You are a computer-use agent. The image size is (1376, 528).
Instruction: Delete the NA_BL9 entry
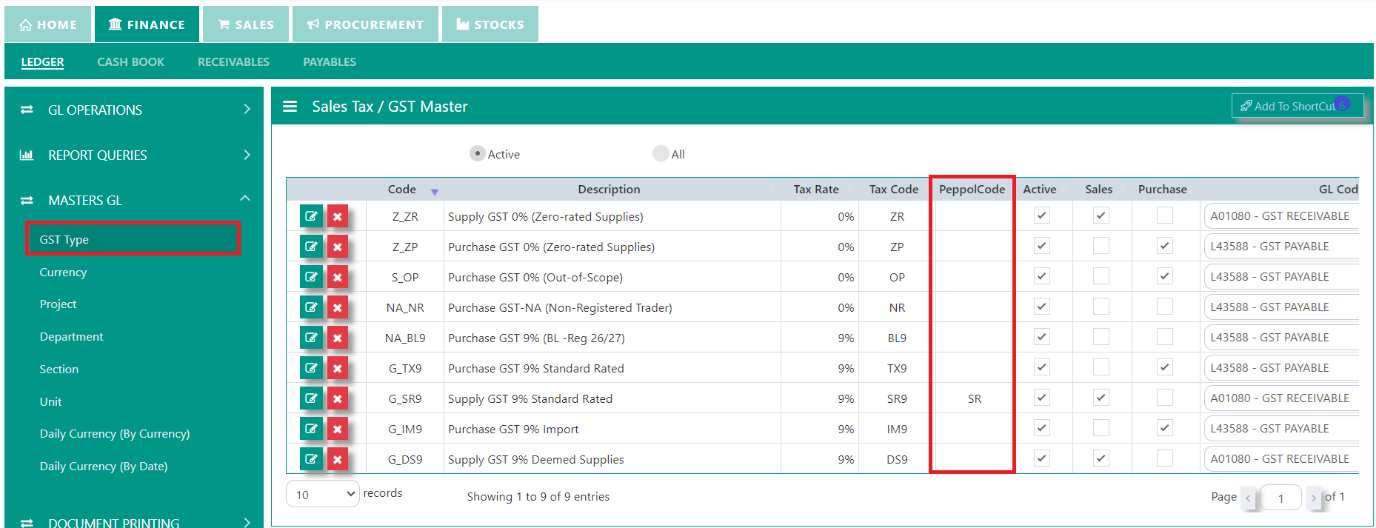pos(338,338)
